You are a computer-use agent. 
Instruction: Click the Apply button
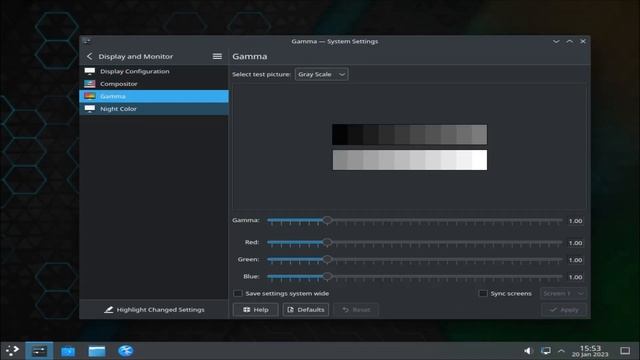[x=564, y=310]
